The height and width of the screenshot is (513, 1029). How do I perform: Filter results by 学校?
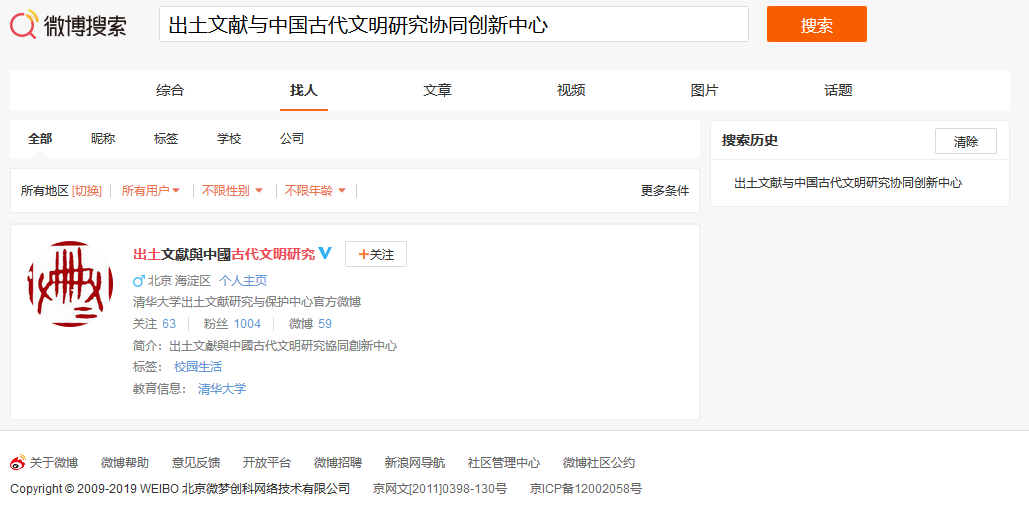pyautogui.click(x=229, y=139)
